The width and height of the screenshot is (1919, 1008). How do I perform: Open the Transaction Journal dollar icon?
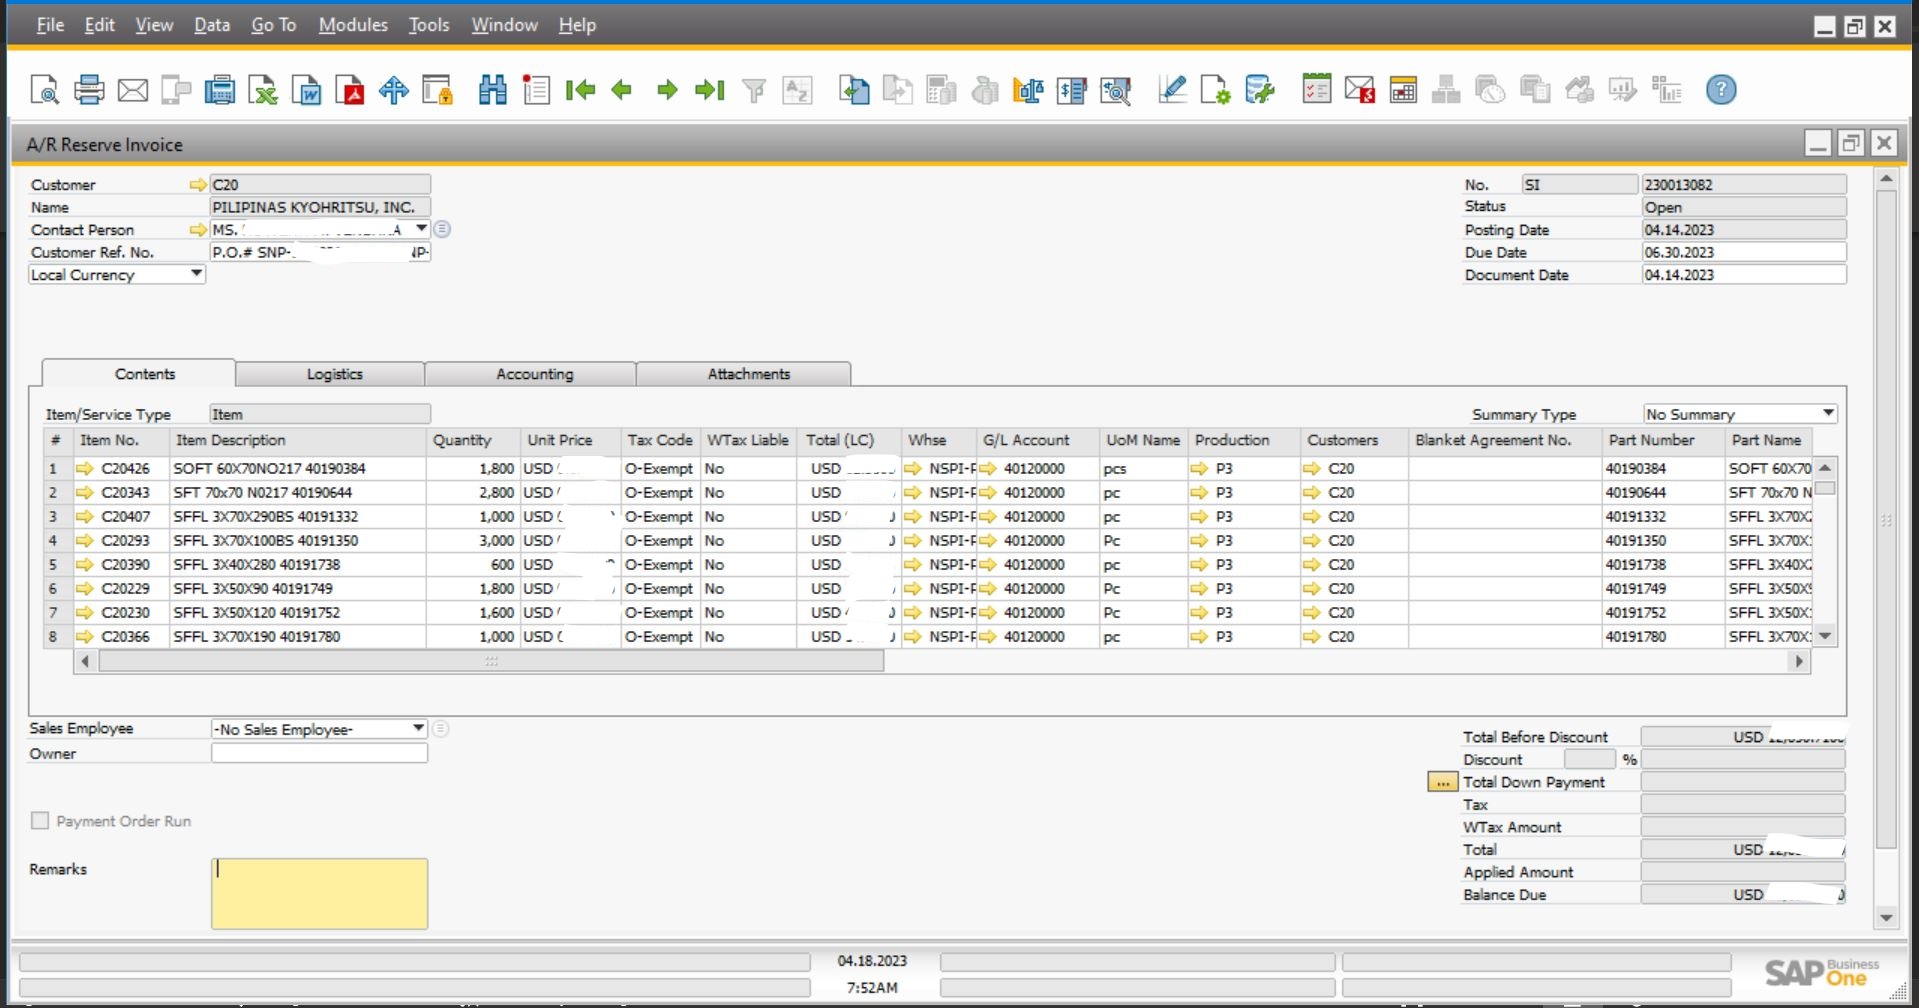click(x=1072, y=90)
